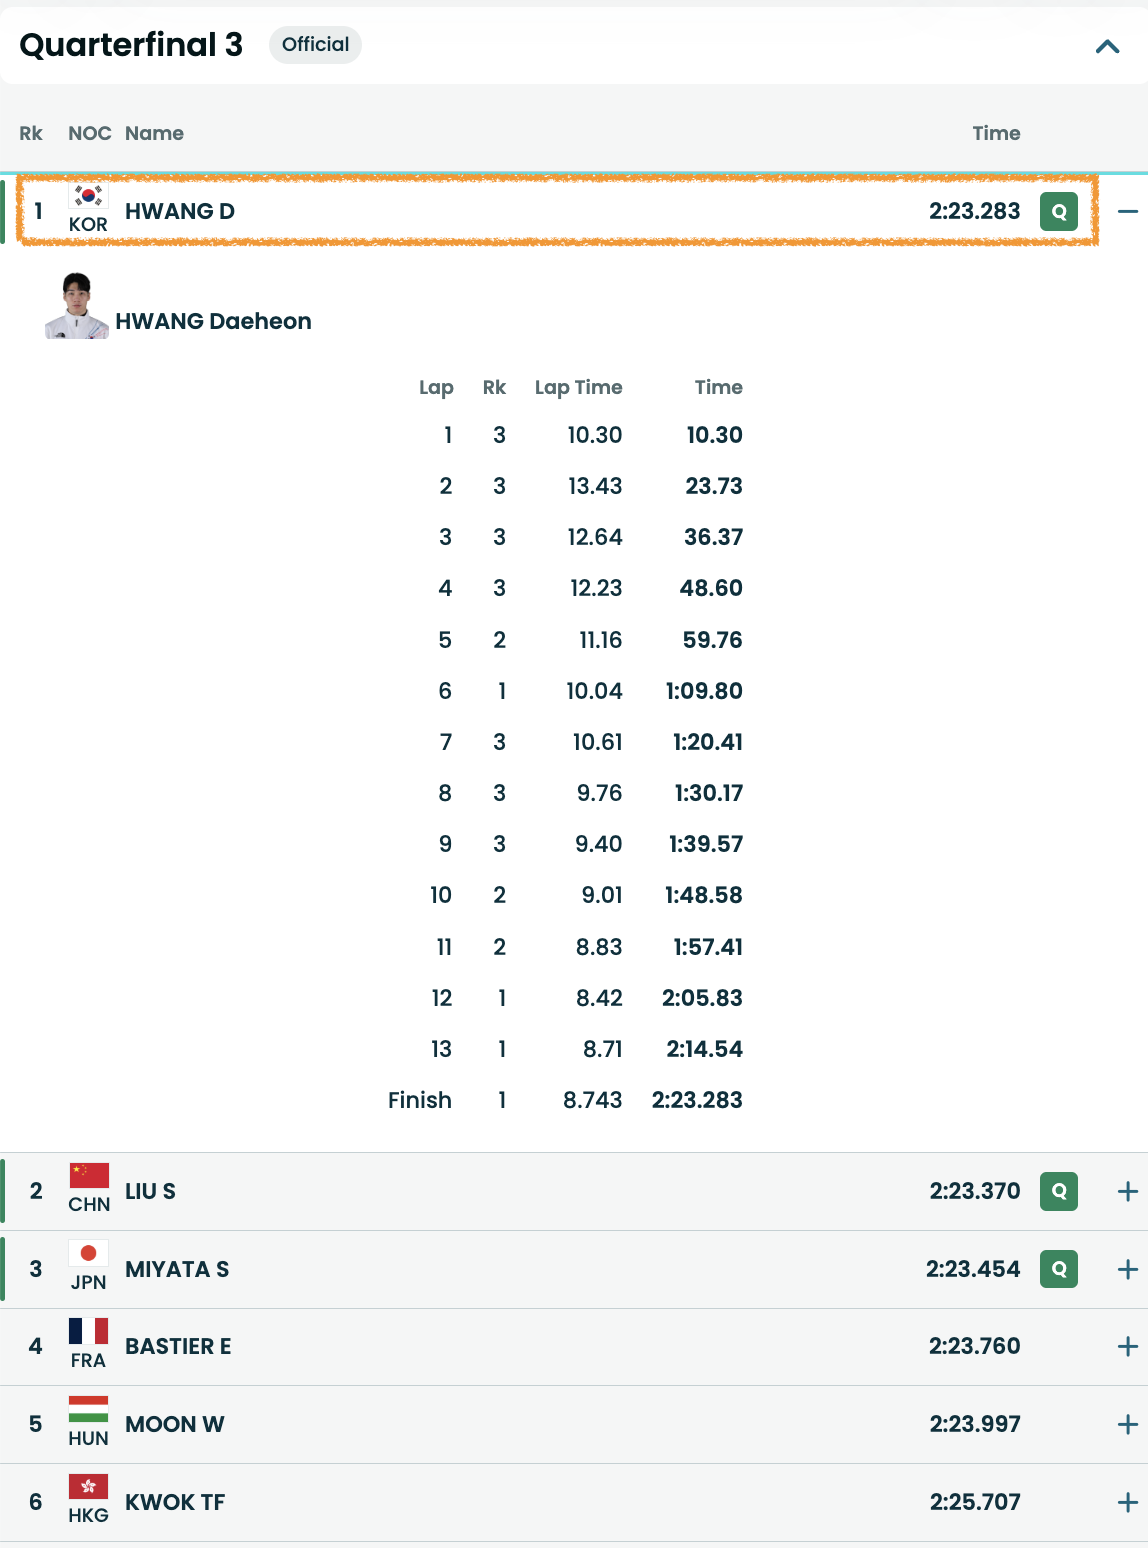Open HWANG Daeheon athlete photo

pos(77,306)
